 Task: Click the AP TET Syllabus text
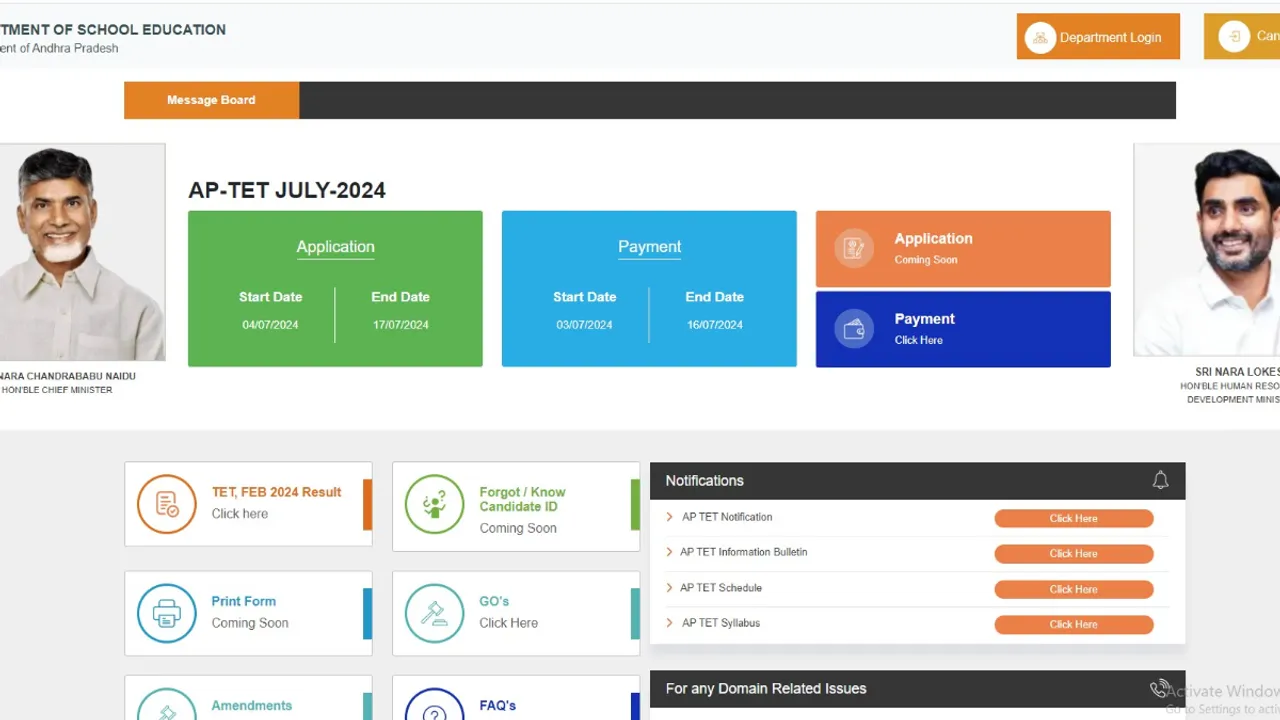[x=721, y=623]
